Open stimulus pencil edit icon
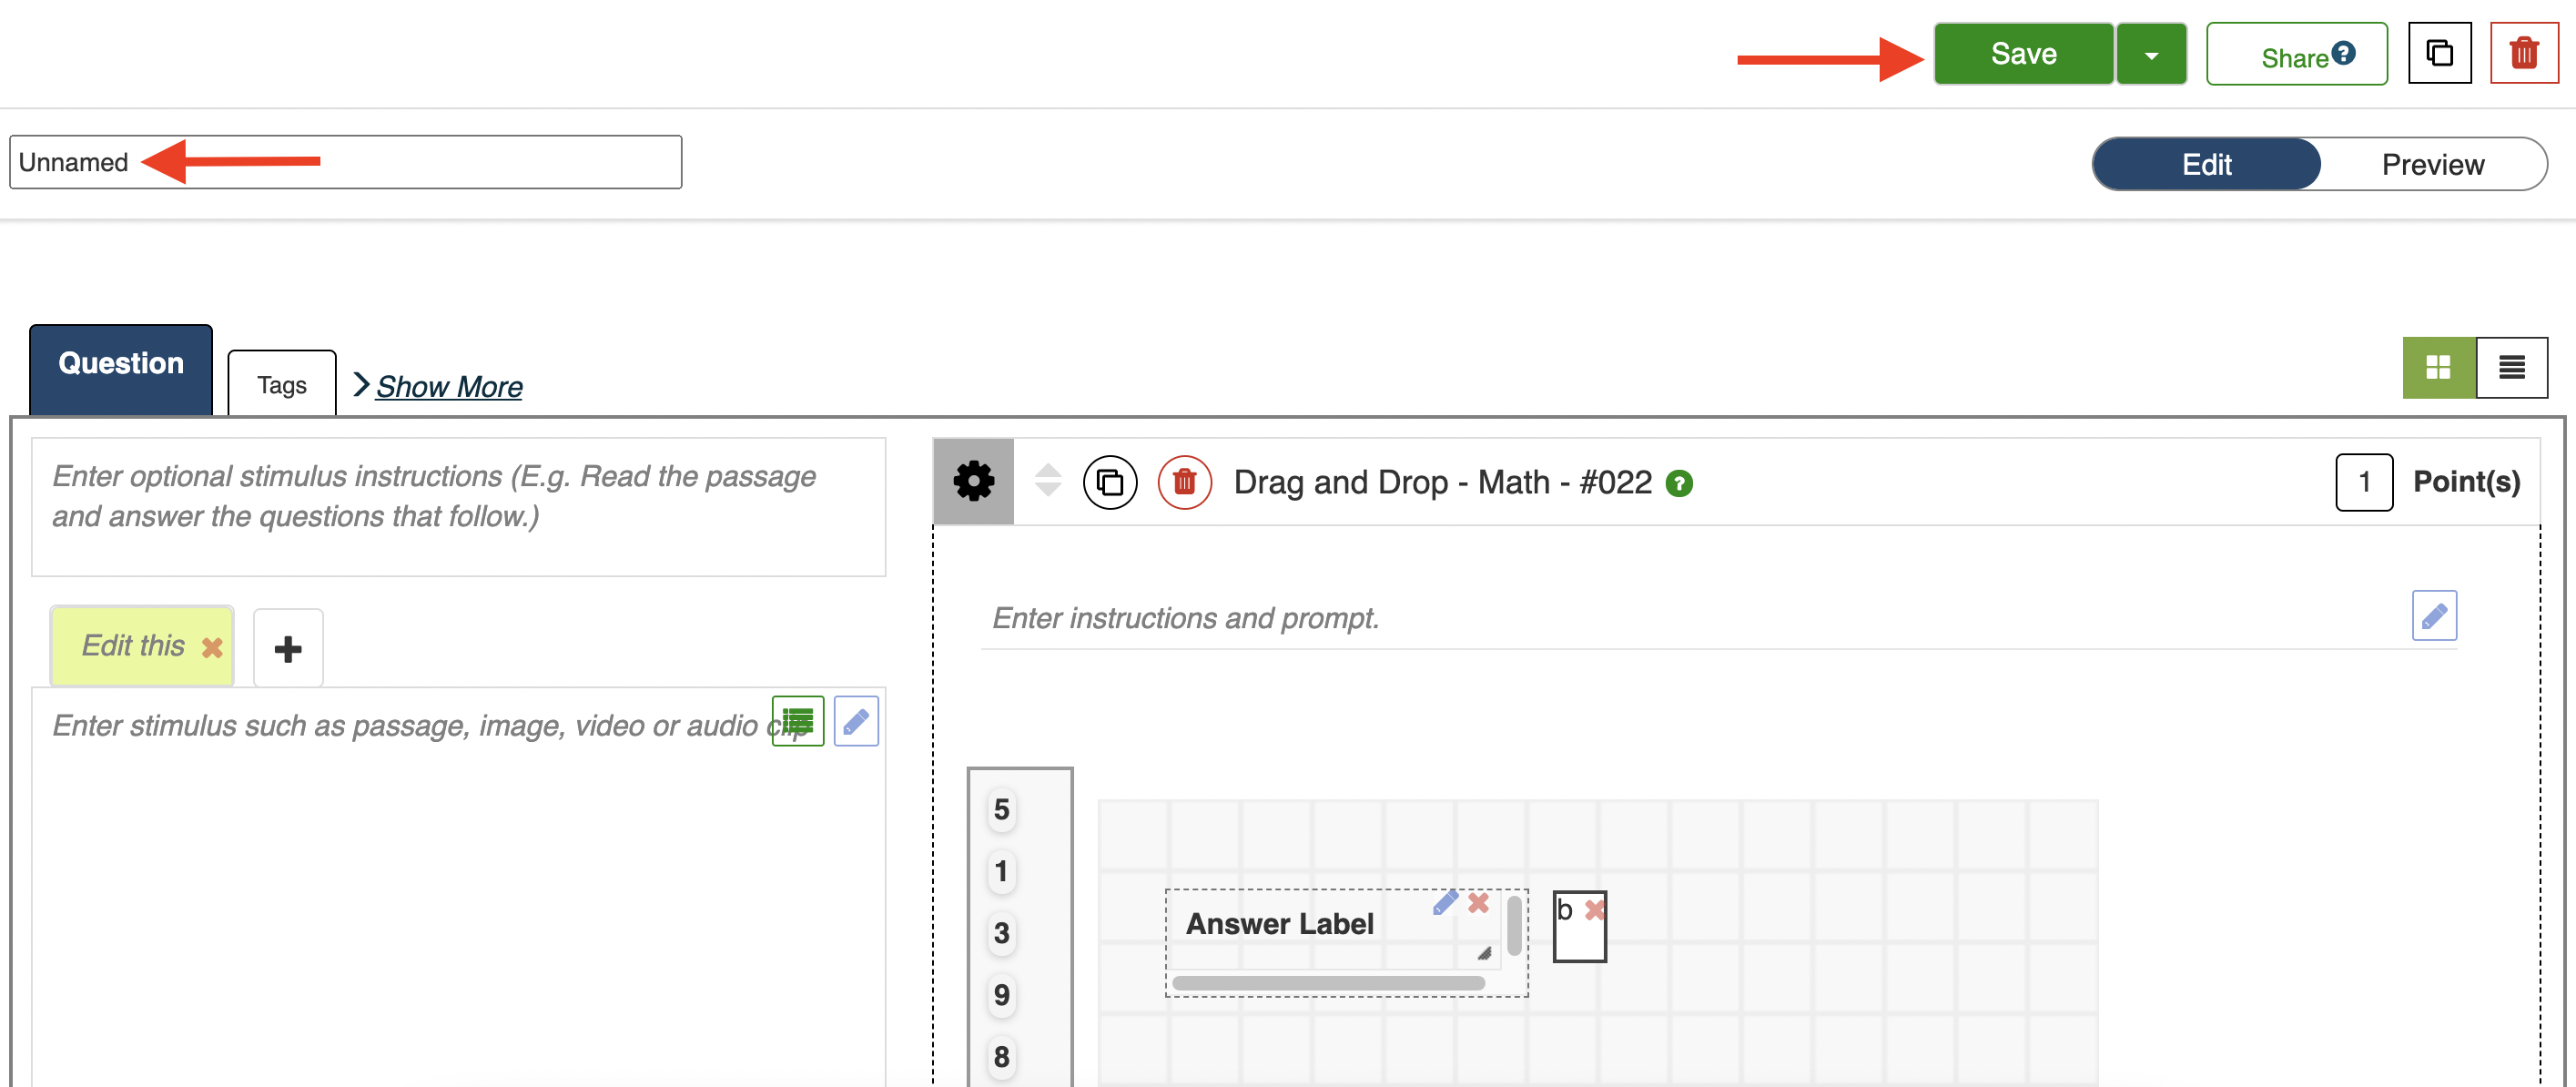 click(x=856, y=721)
